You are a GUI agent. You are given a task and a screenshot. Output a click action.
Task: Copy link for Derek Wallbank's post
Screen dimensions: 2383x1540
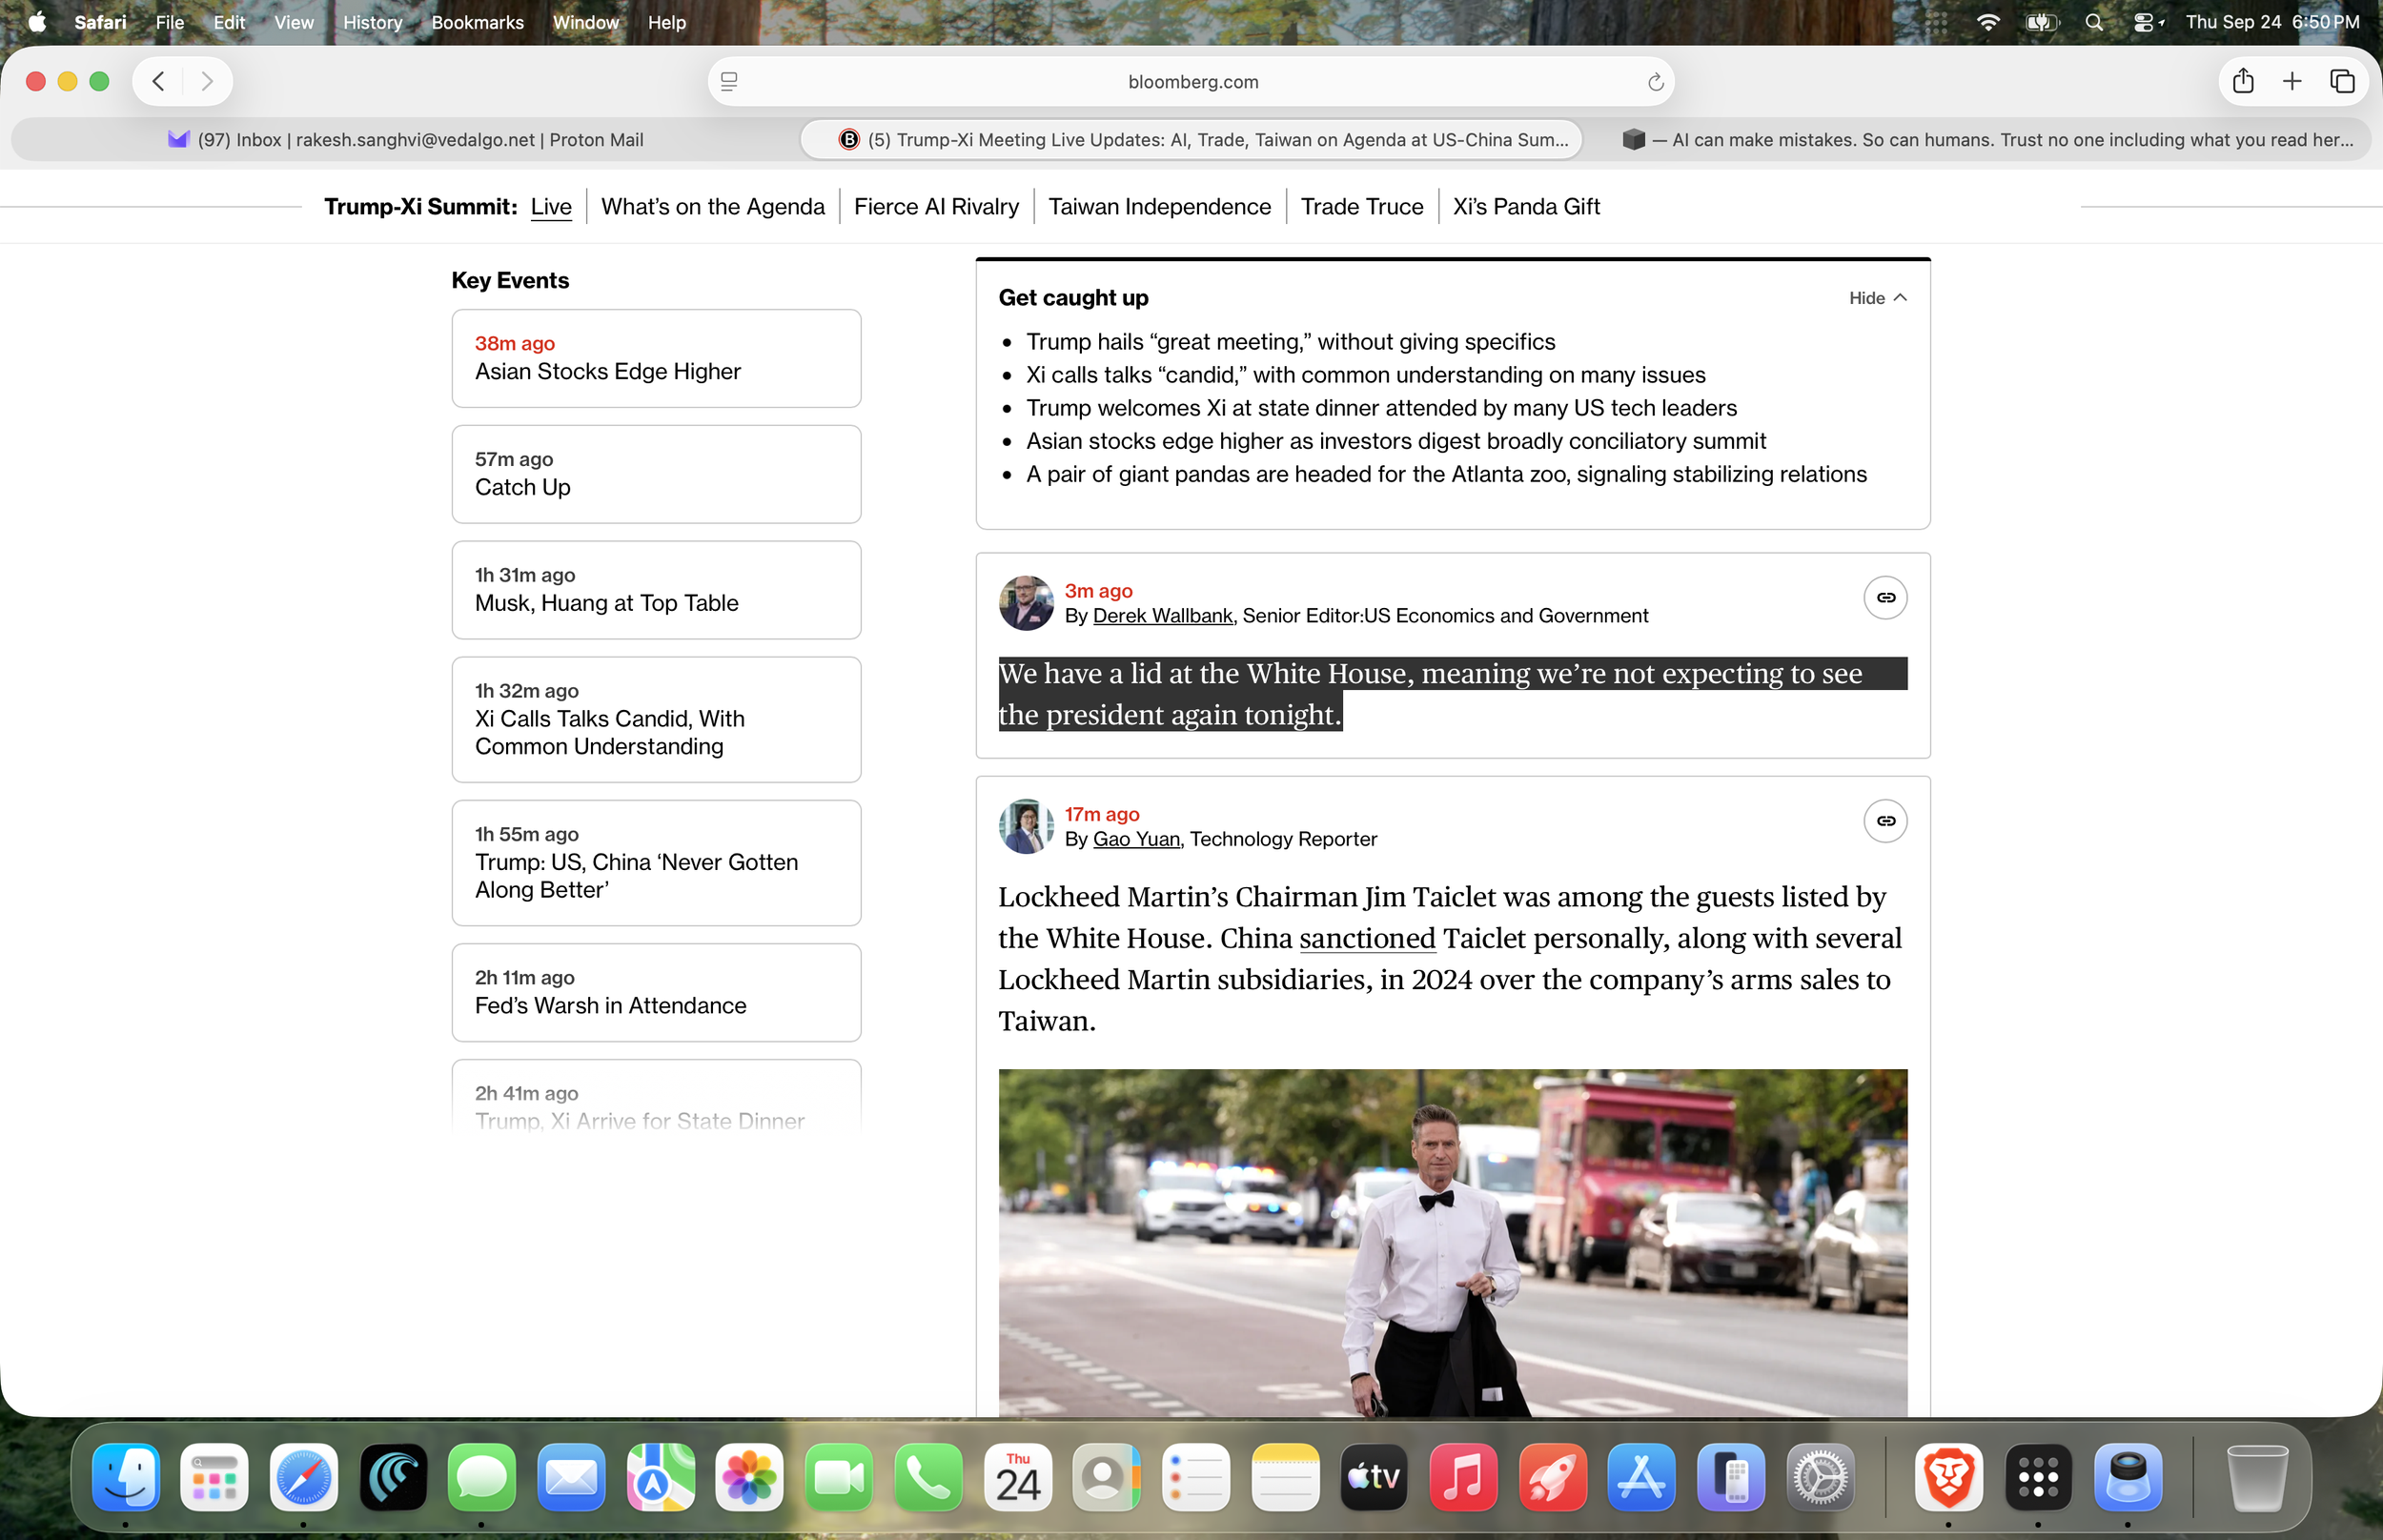tap(1885, 598)
